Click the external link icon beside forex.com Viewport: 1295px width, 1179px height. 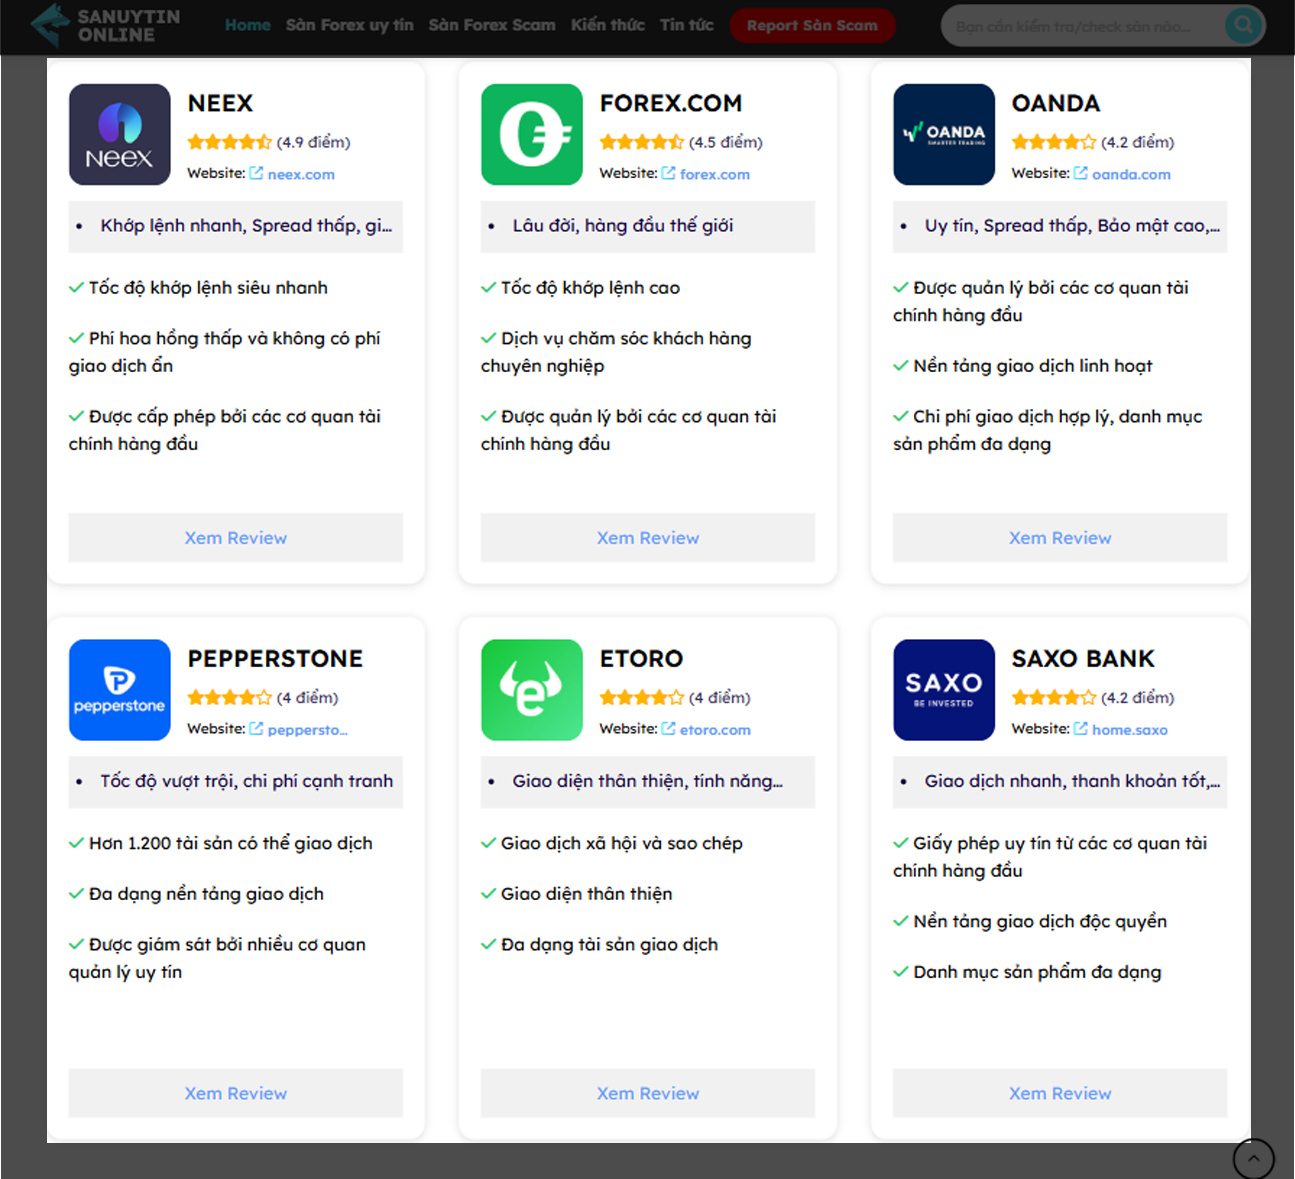click(669, 173)
